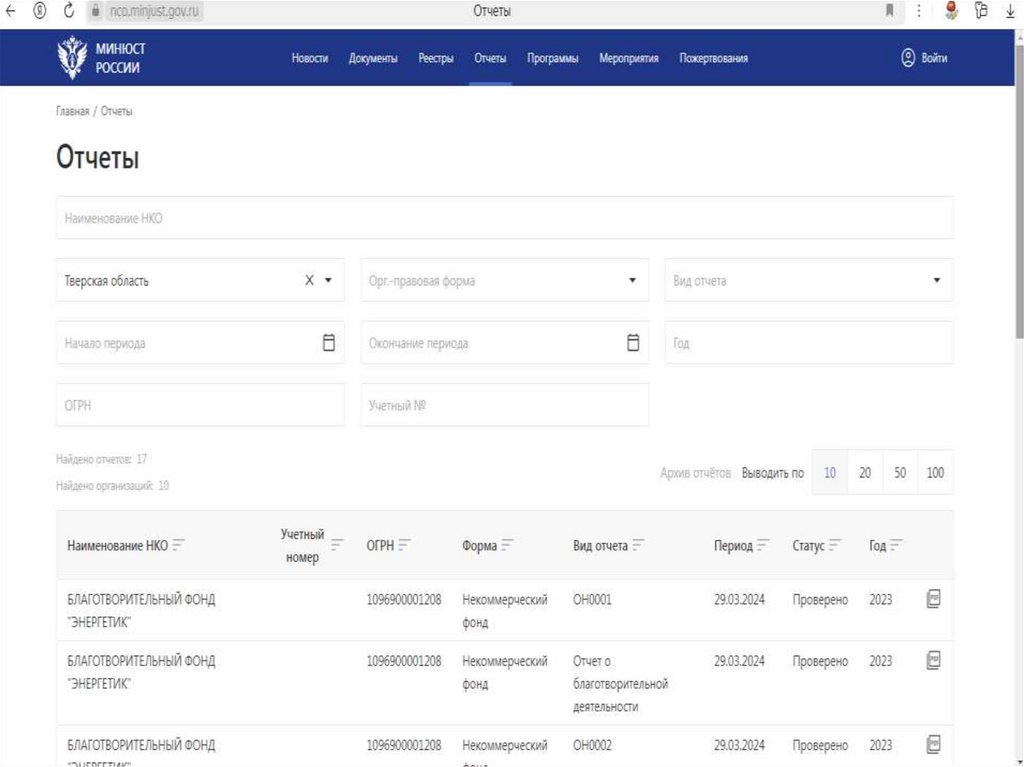Click the Minjust Russia emblem logo
Image resolution: width=1024 pixels, height=767 pixels.
click(72, 57)
